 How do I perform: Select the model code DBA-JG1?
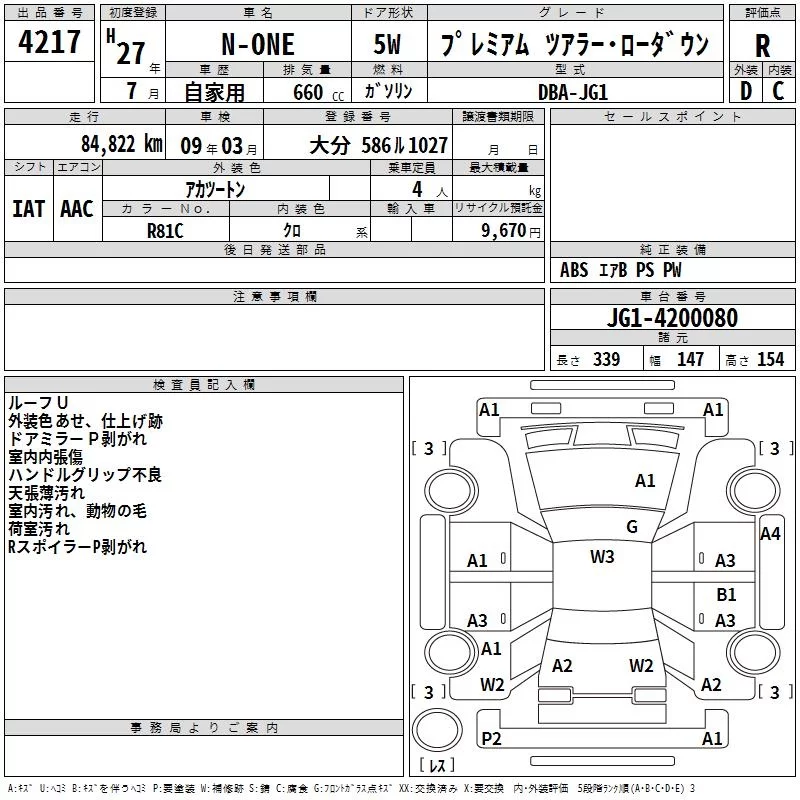click(573, 92)
